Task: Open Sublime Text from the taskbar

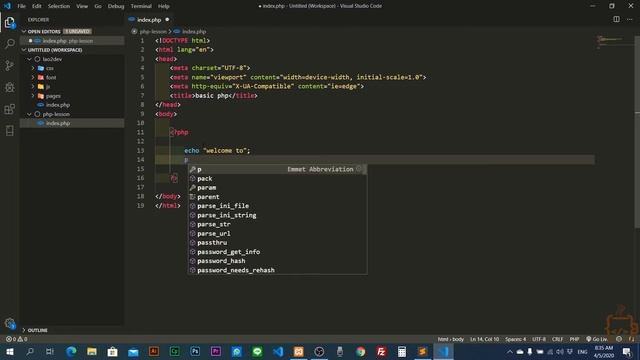Action: [x=422, y=351]
